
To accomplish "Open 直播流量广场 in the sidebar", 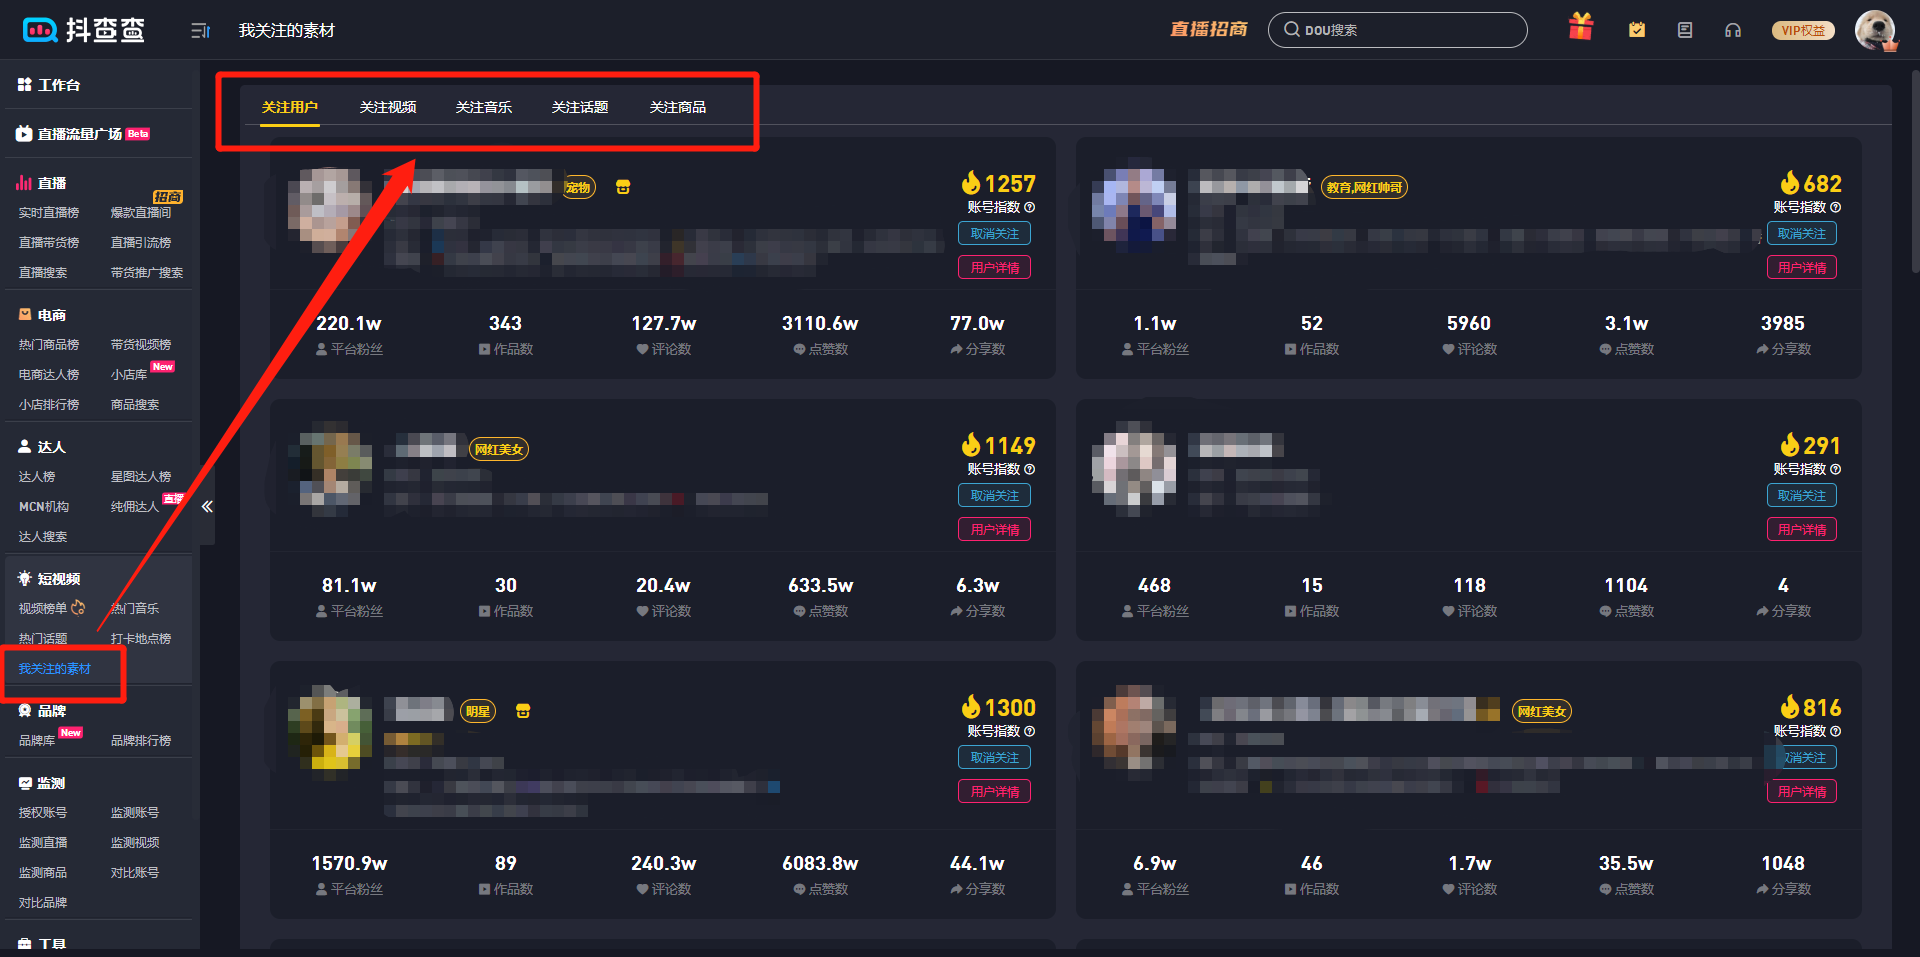I will tap(80, 134).
